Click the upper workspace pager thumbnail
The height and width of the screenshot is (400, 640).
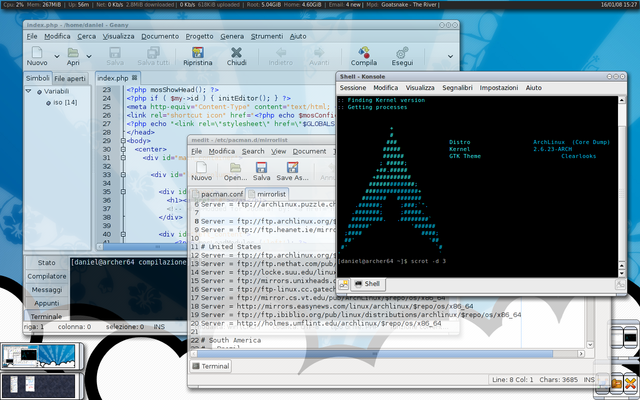pos(39,356)
